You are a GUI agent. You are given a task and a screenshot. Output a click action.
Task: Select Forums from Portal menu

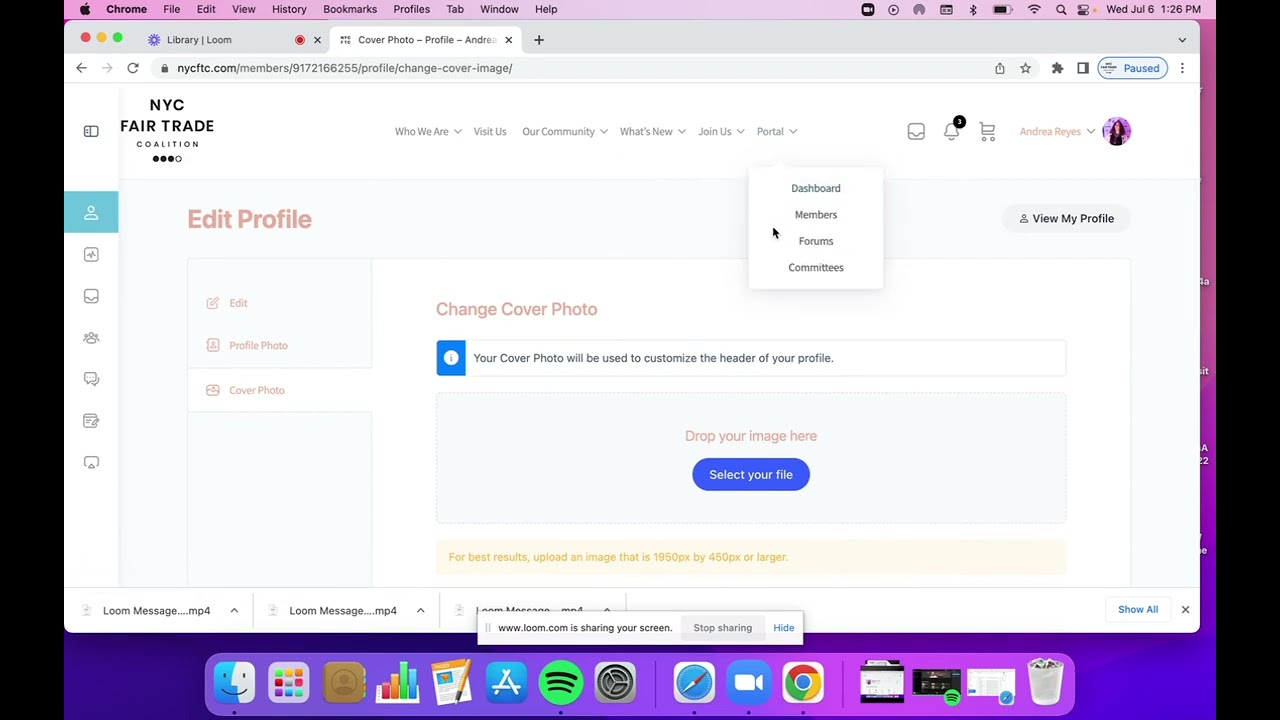click(816, 241)
